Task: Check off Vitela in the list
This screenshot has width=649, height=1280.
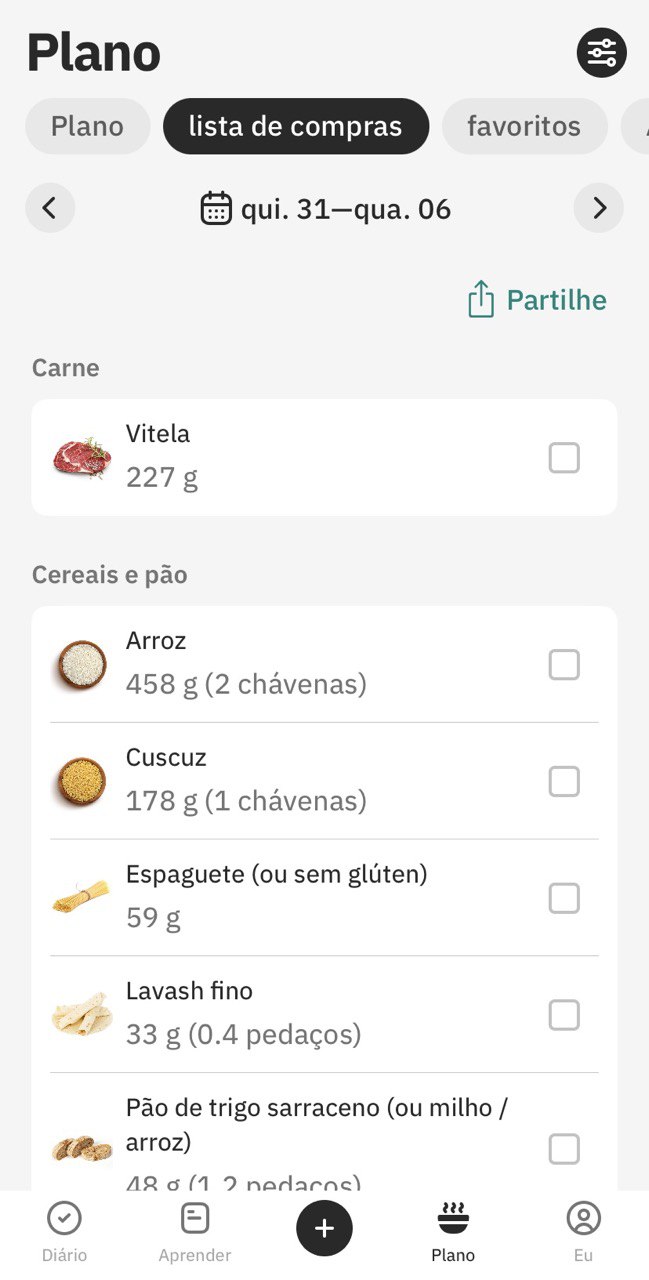Action: [564, 458]
